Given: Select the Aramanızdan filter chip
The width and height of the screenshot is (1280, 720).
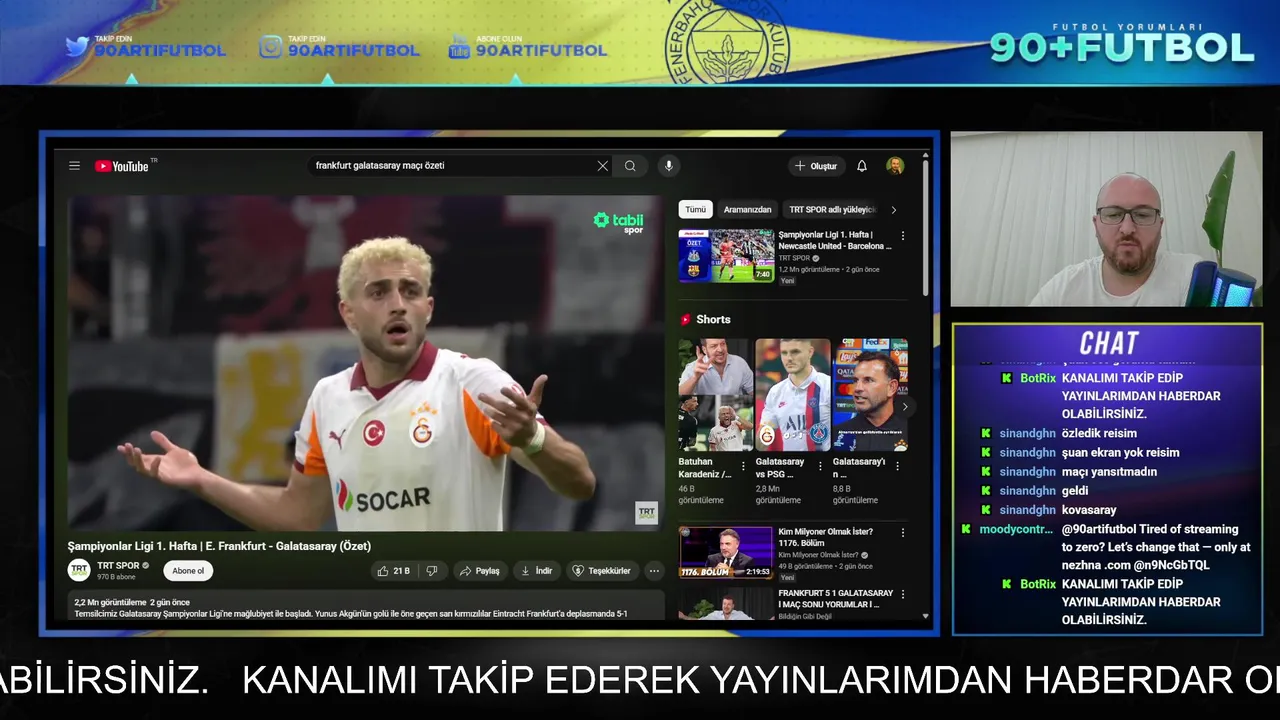Looking at the screenshot, I should [x=748, y=210].
